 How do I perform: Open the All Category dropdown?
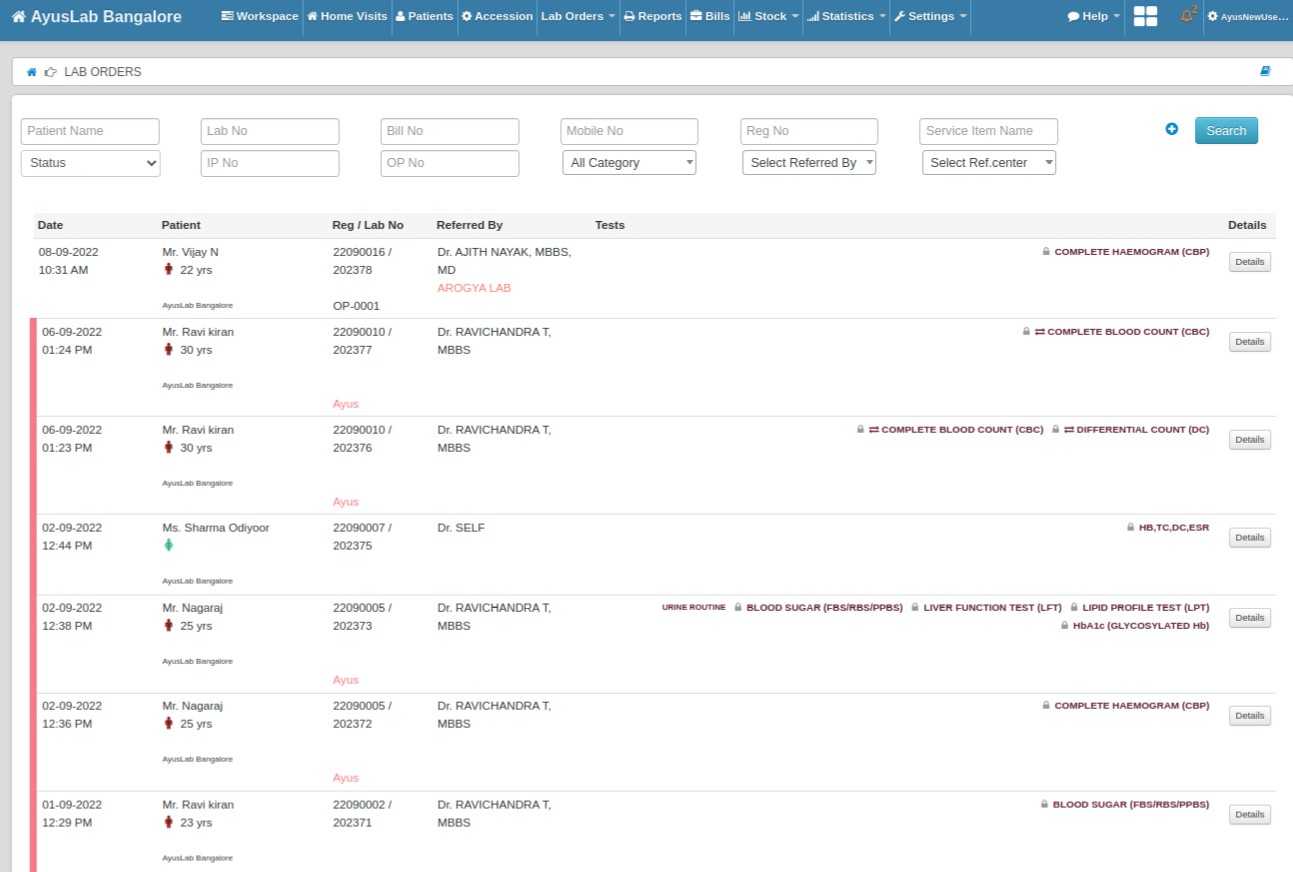[628, 161]
